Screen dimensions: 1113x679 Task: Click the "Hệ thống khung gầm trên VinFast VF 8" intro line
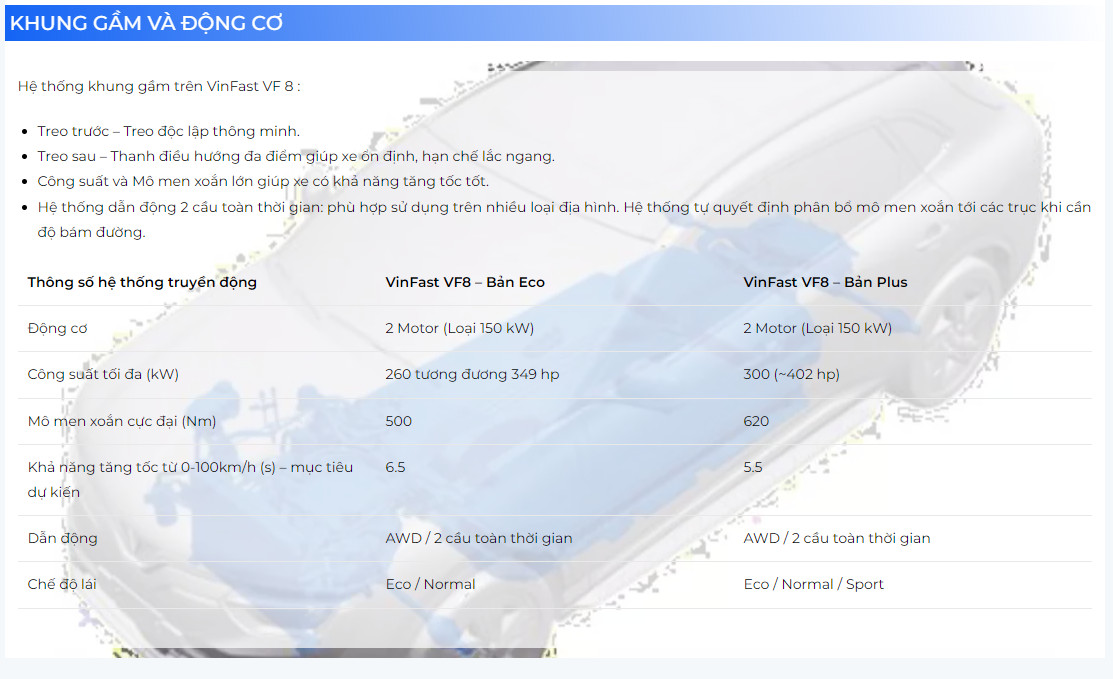point(159,86)
